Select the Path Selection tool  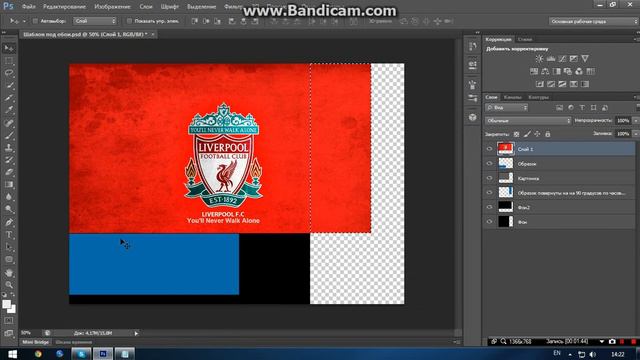point(9,247)
